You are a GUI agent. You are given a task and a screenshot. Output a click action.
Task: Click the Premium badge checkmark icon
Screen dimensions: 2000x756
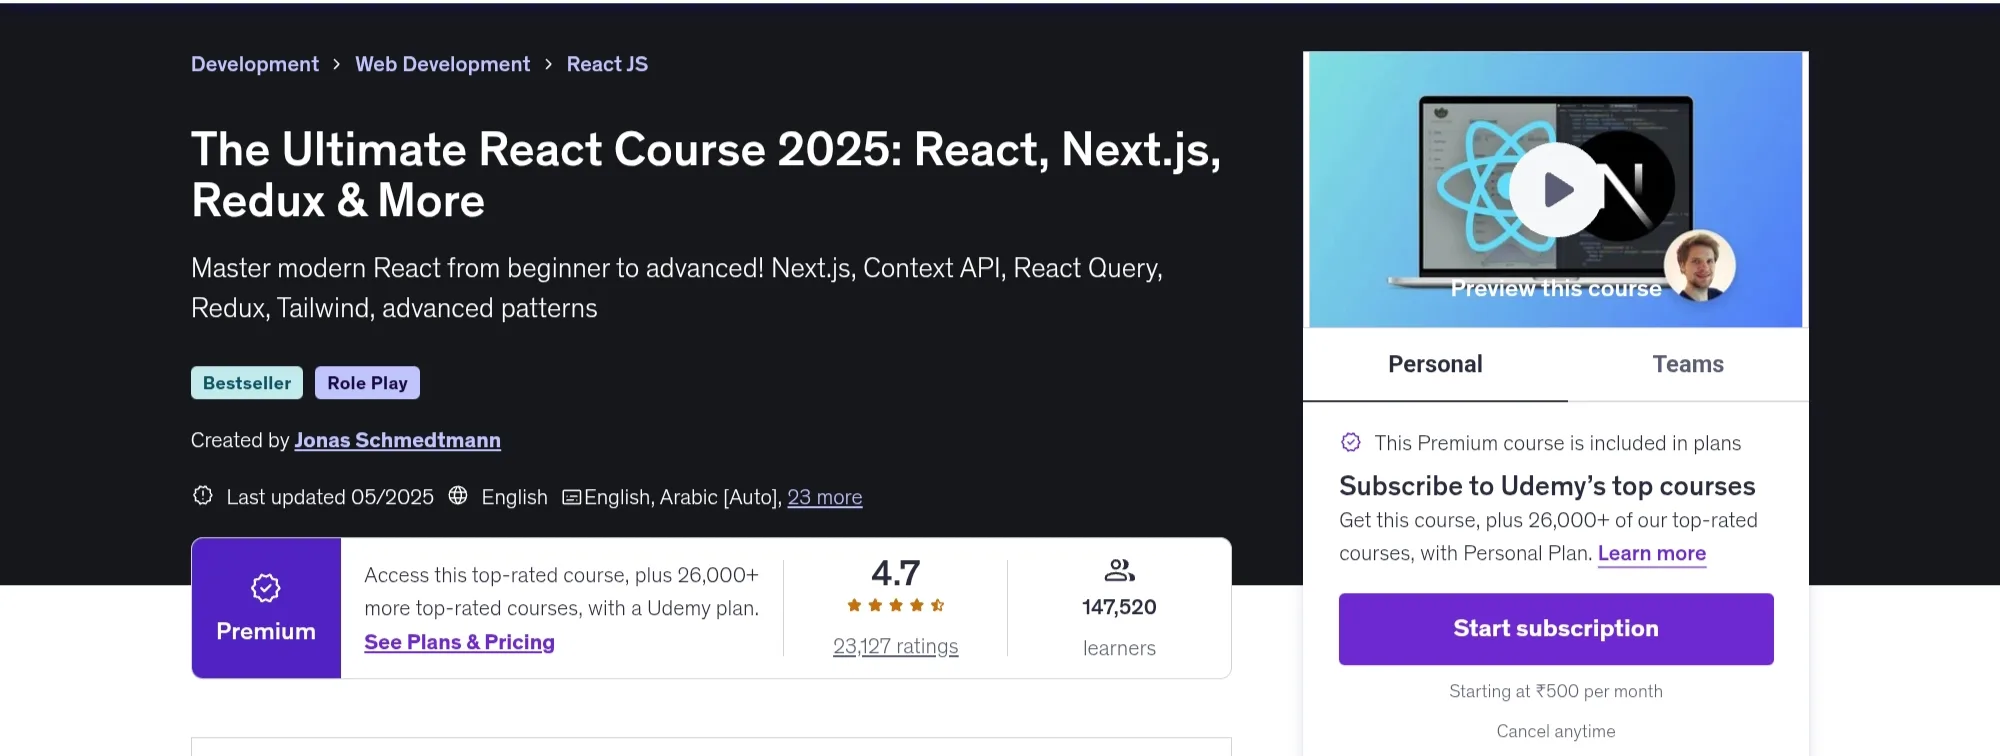265,588
